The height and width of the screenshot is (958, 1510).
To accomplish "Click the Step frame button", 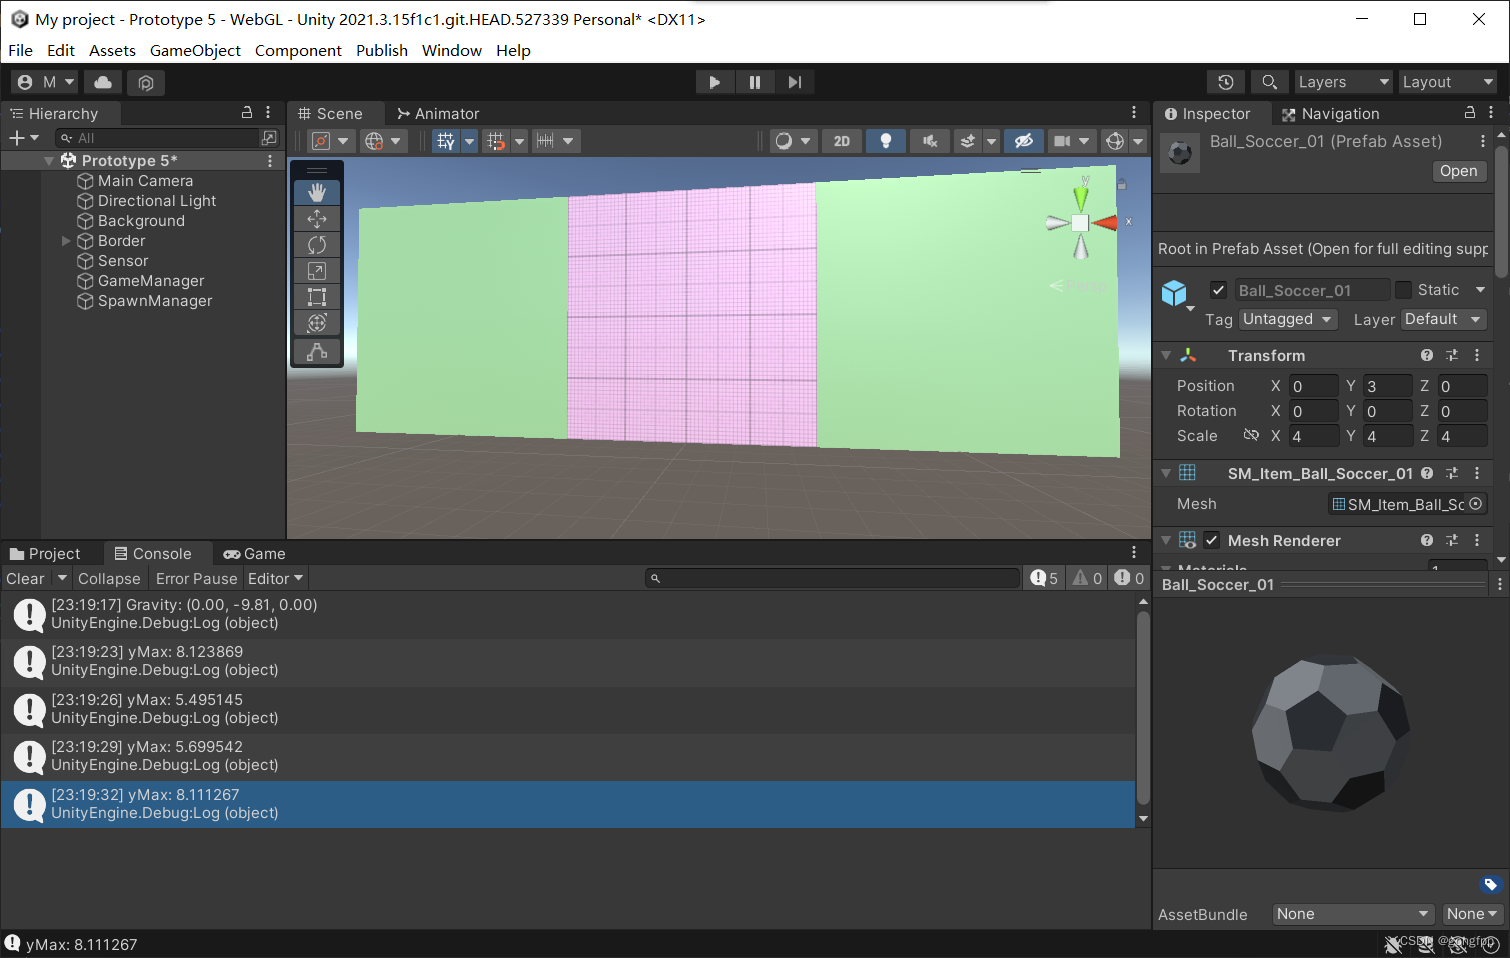I will [x=795, y=82].
